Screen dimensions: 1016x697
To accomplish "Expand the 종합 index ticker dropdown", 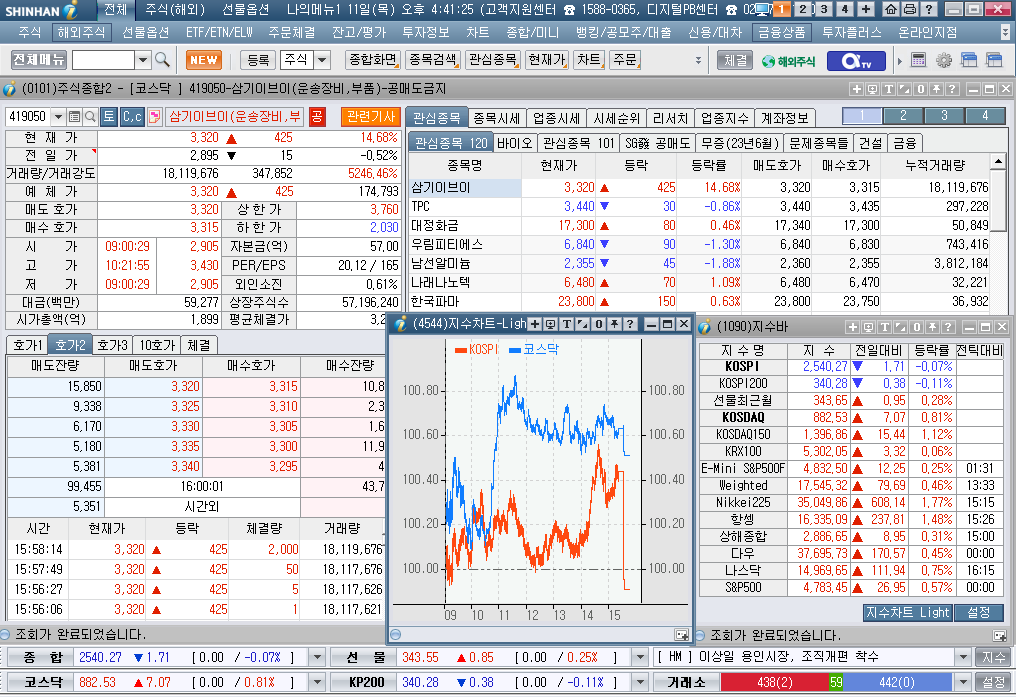I will (x=317, y=657).
